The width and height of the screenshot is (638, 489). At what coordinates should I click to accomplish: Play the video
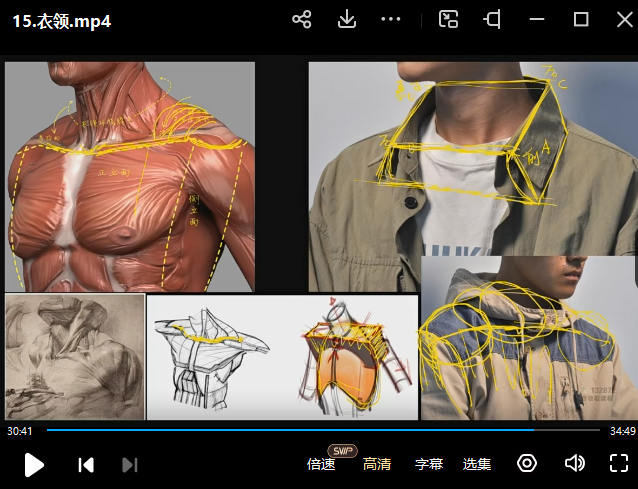[x=34, y=464]
